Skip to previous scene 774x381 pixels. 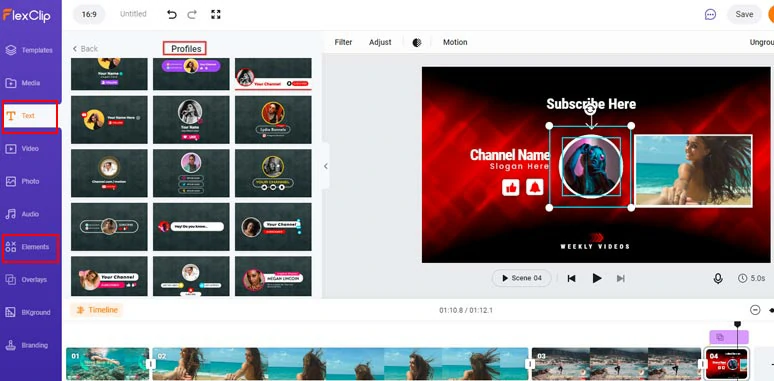572,278
